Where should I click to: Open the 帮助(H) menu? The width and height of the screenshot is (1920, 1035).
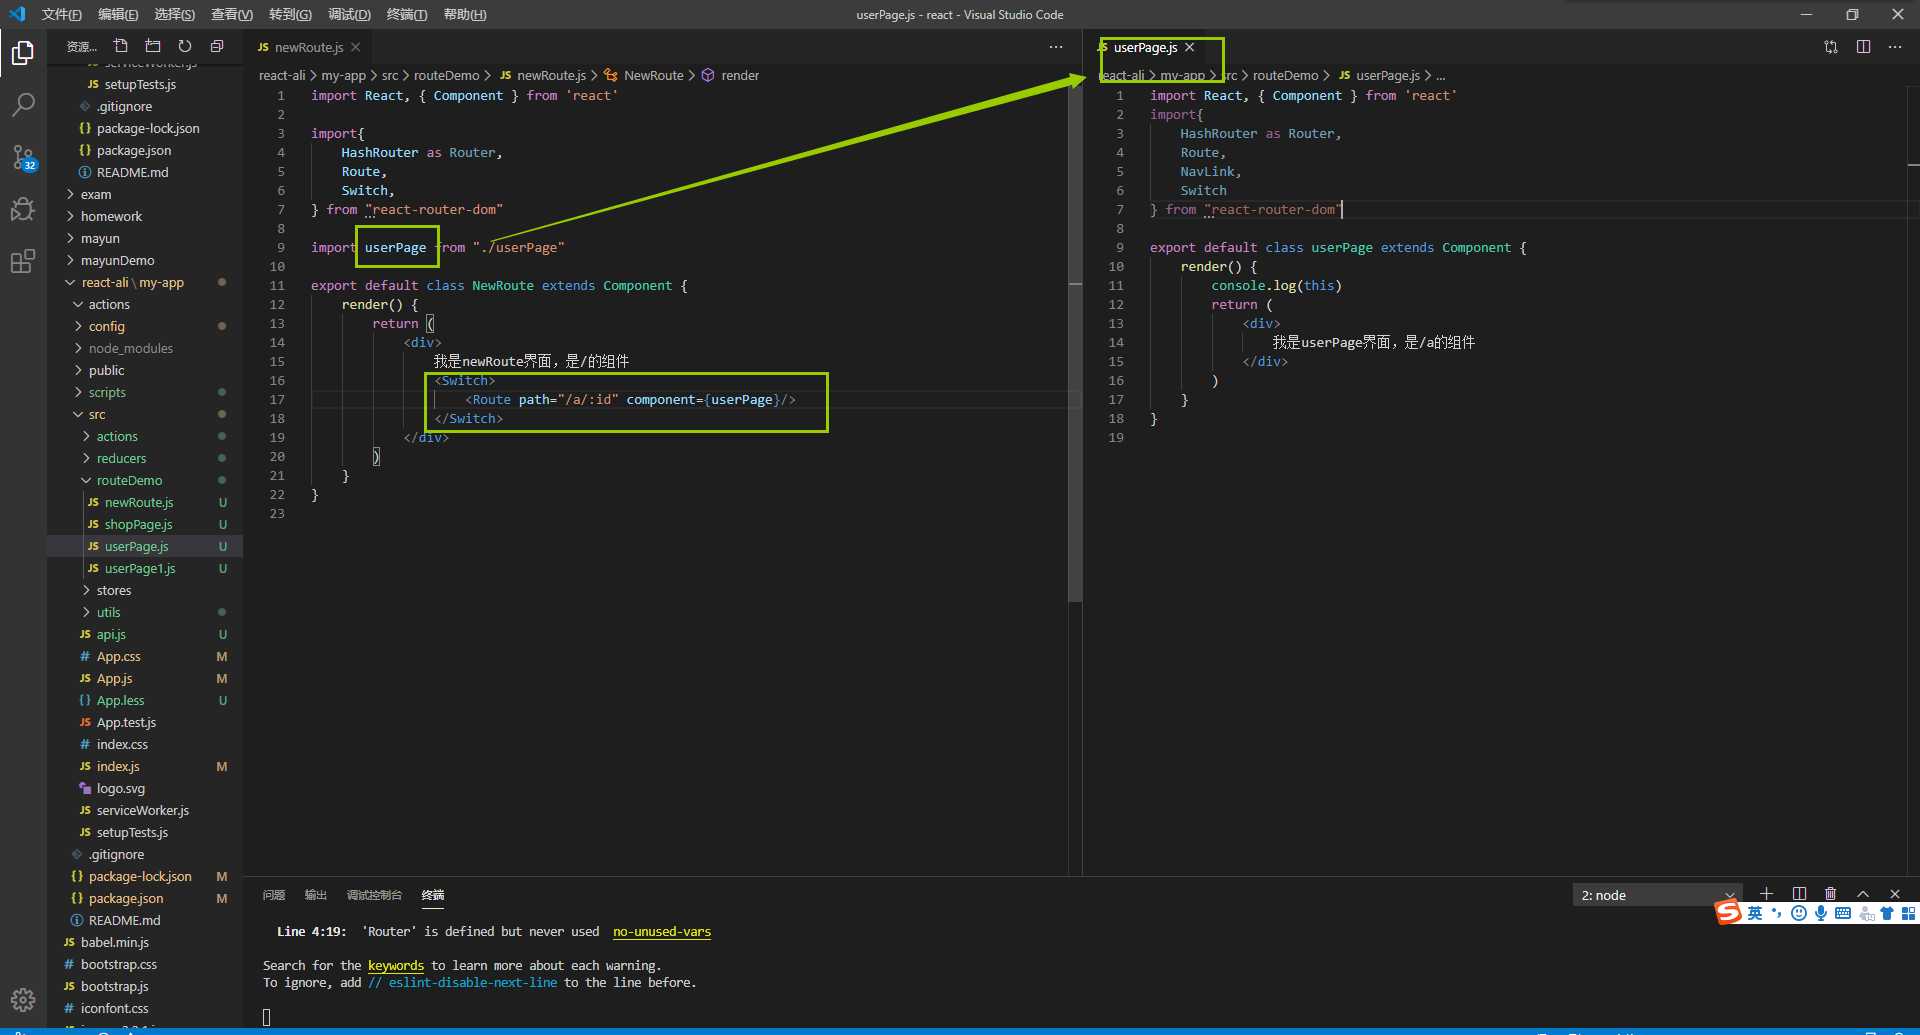(x=465, y=14)
